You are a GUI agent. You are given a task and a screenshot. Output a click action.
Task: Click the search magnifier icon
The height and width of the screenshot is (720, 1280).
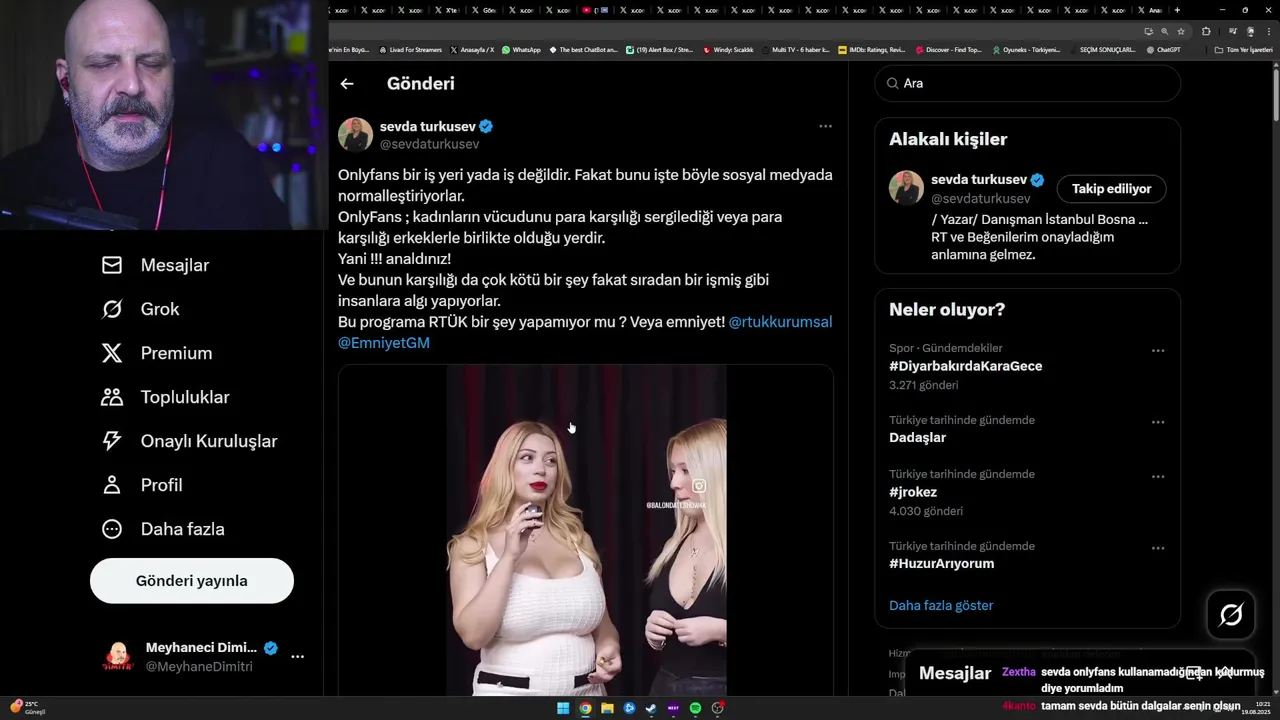coord(892,84)
